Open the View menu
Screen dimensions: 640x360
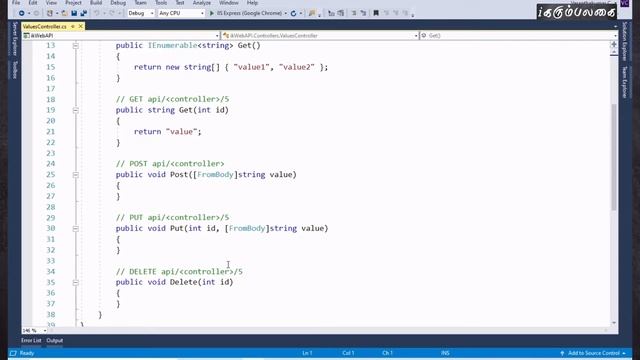coord(51,3)
